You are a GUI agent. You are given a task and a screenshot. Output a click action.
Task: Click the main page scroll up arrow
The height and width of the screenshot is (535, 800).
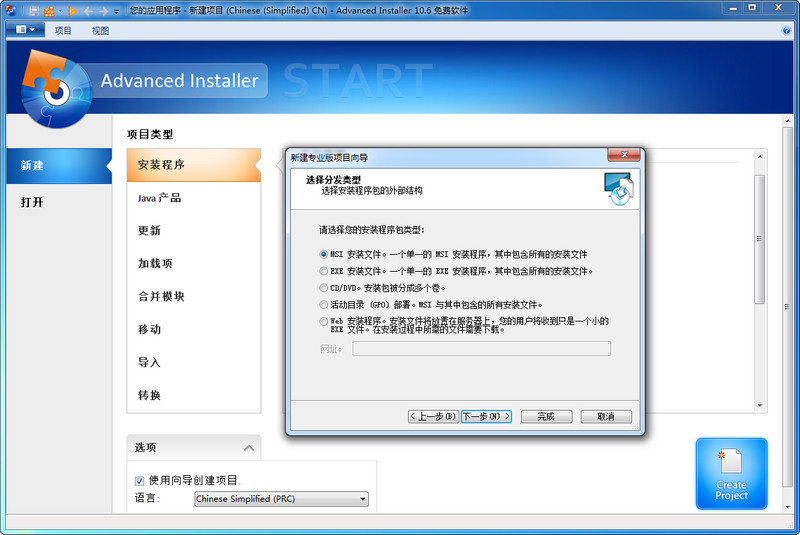pyautogui.click(x=788, y=121)
